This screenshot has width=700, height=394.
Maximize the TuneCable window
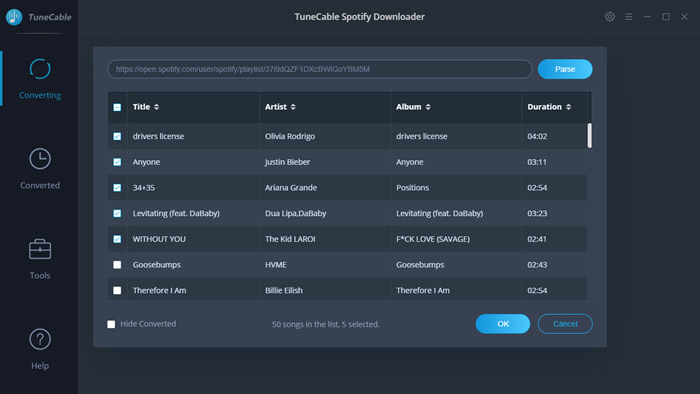[x=666, y=17]
